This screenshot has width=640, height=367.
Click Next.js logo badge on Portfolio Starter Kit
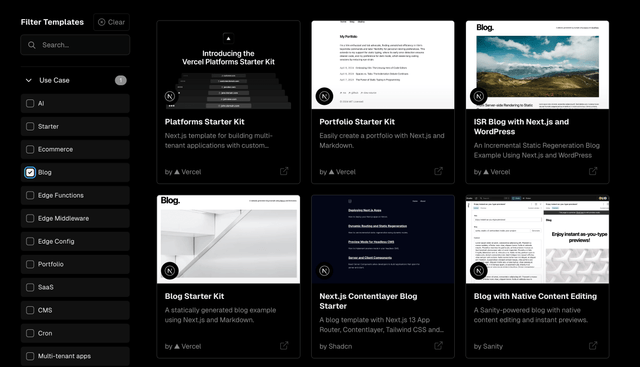pos(324,96)
